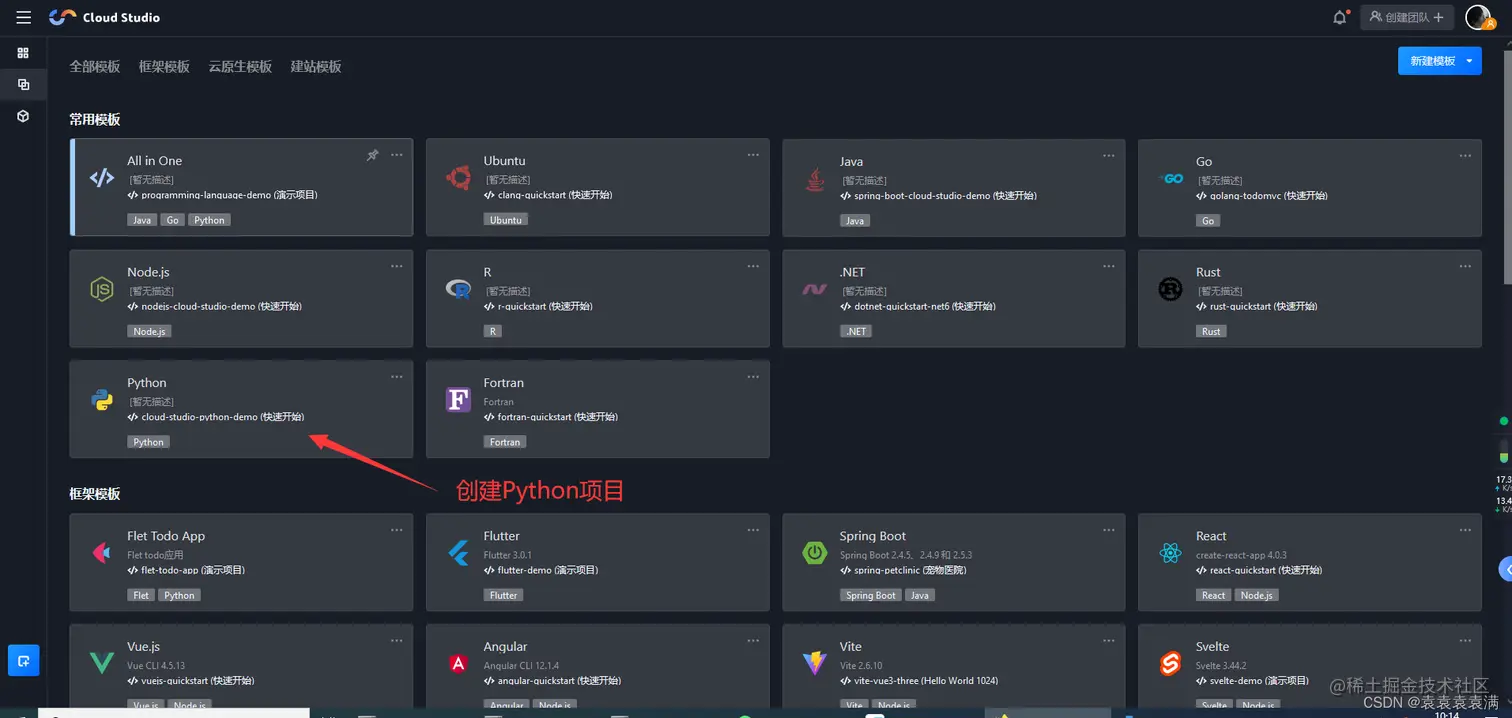Click the Python tag on Python card
Viewport: 1512px width, 718px height.
tap(148, 442)
